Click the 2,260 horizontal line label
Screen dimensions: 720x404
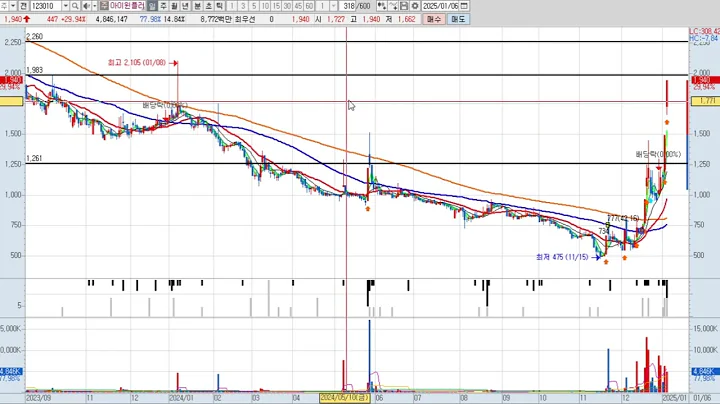34,36
